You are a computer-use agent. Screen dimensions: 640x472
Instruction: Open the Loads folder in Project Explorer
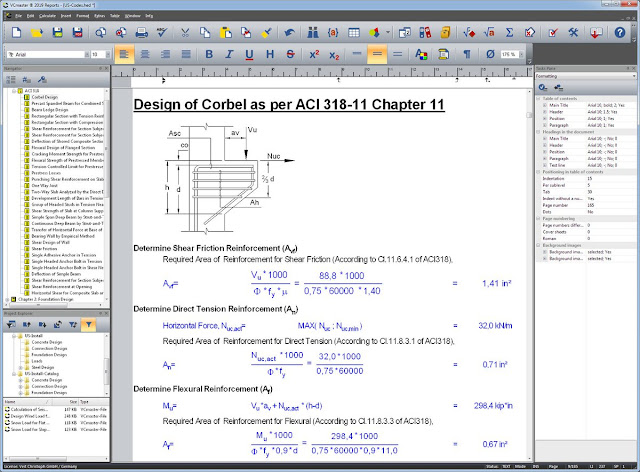(x=37, y=361)
